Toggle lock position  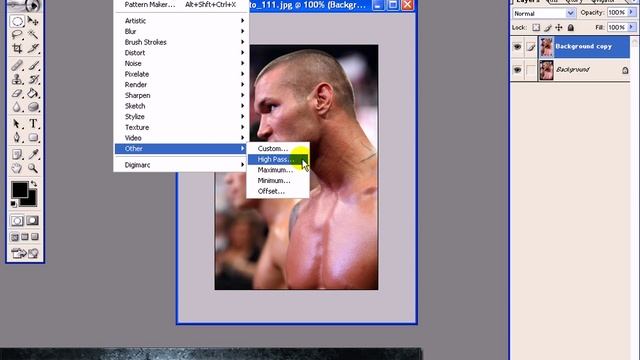point(559,28)
